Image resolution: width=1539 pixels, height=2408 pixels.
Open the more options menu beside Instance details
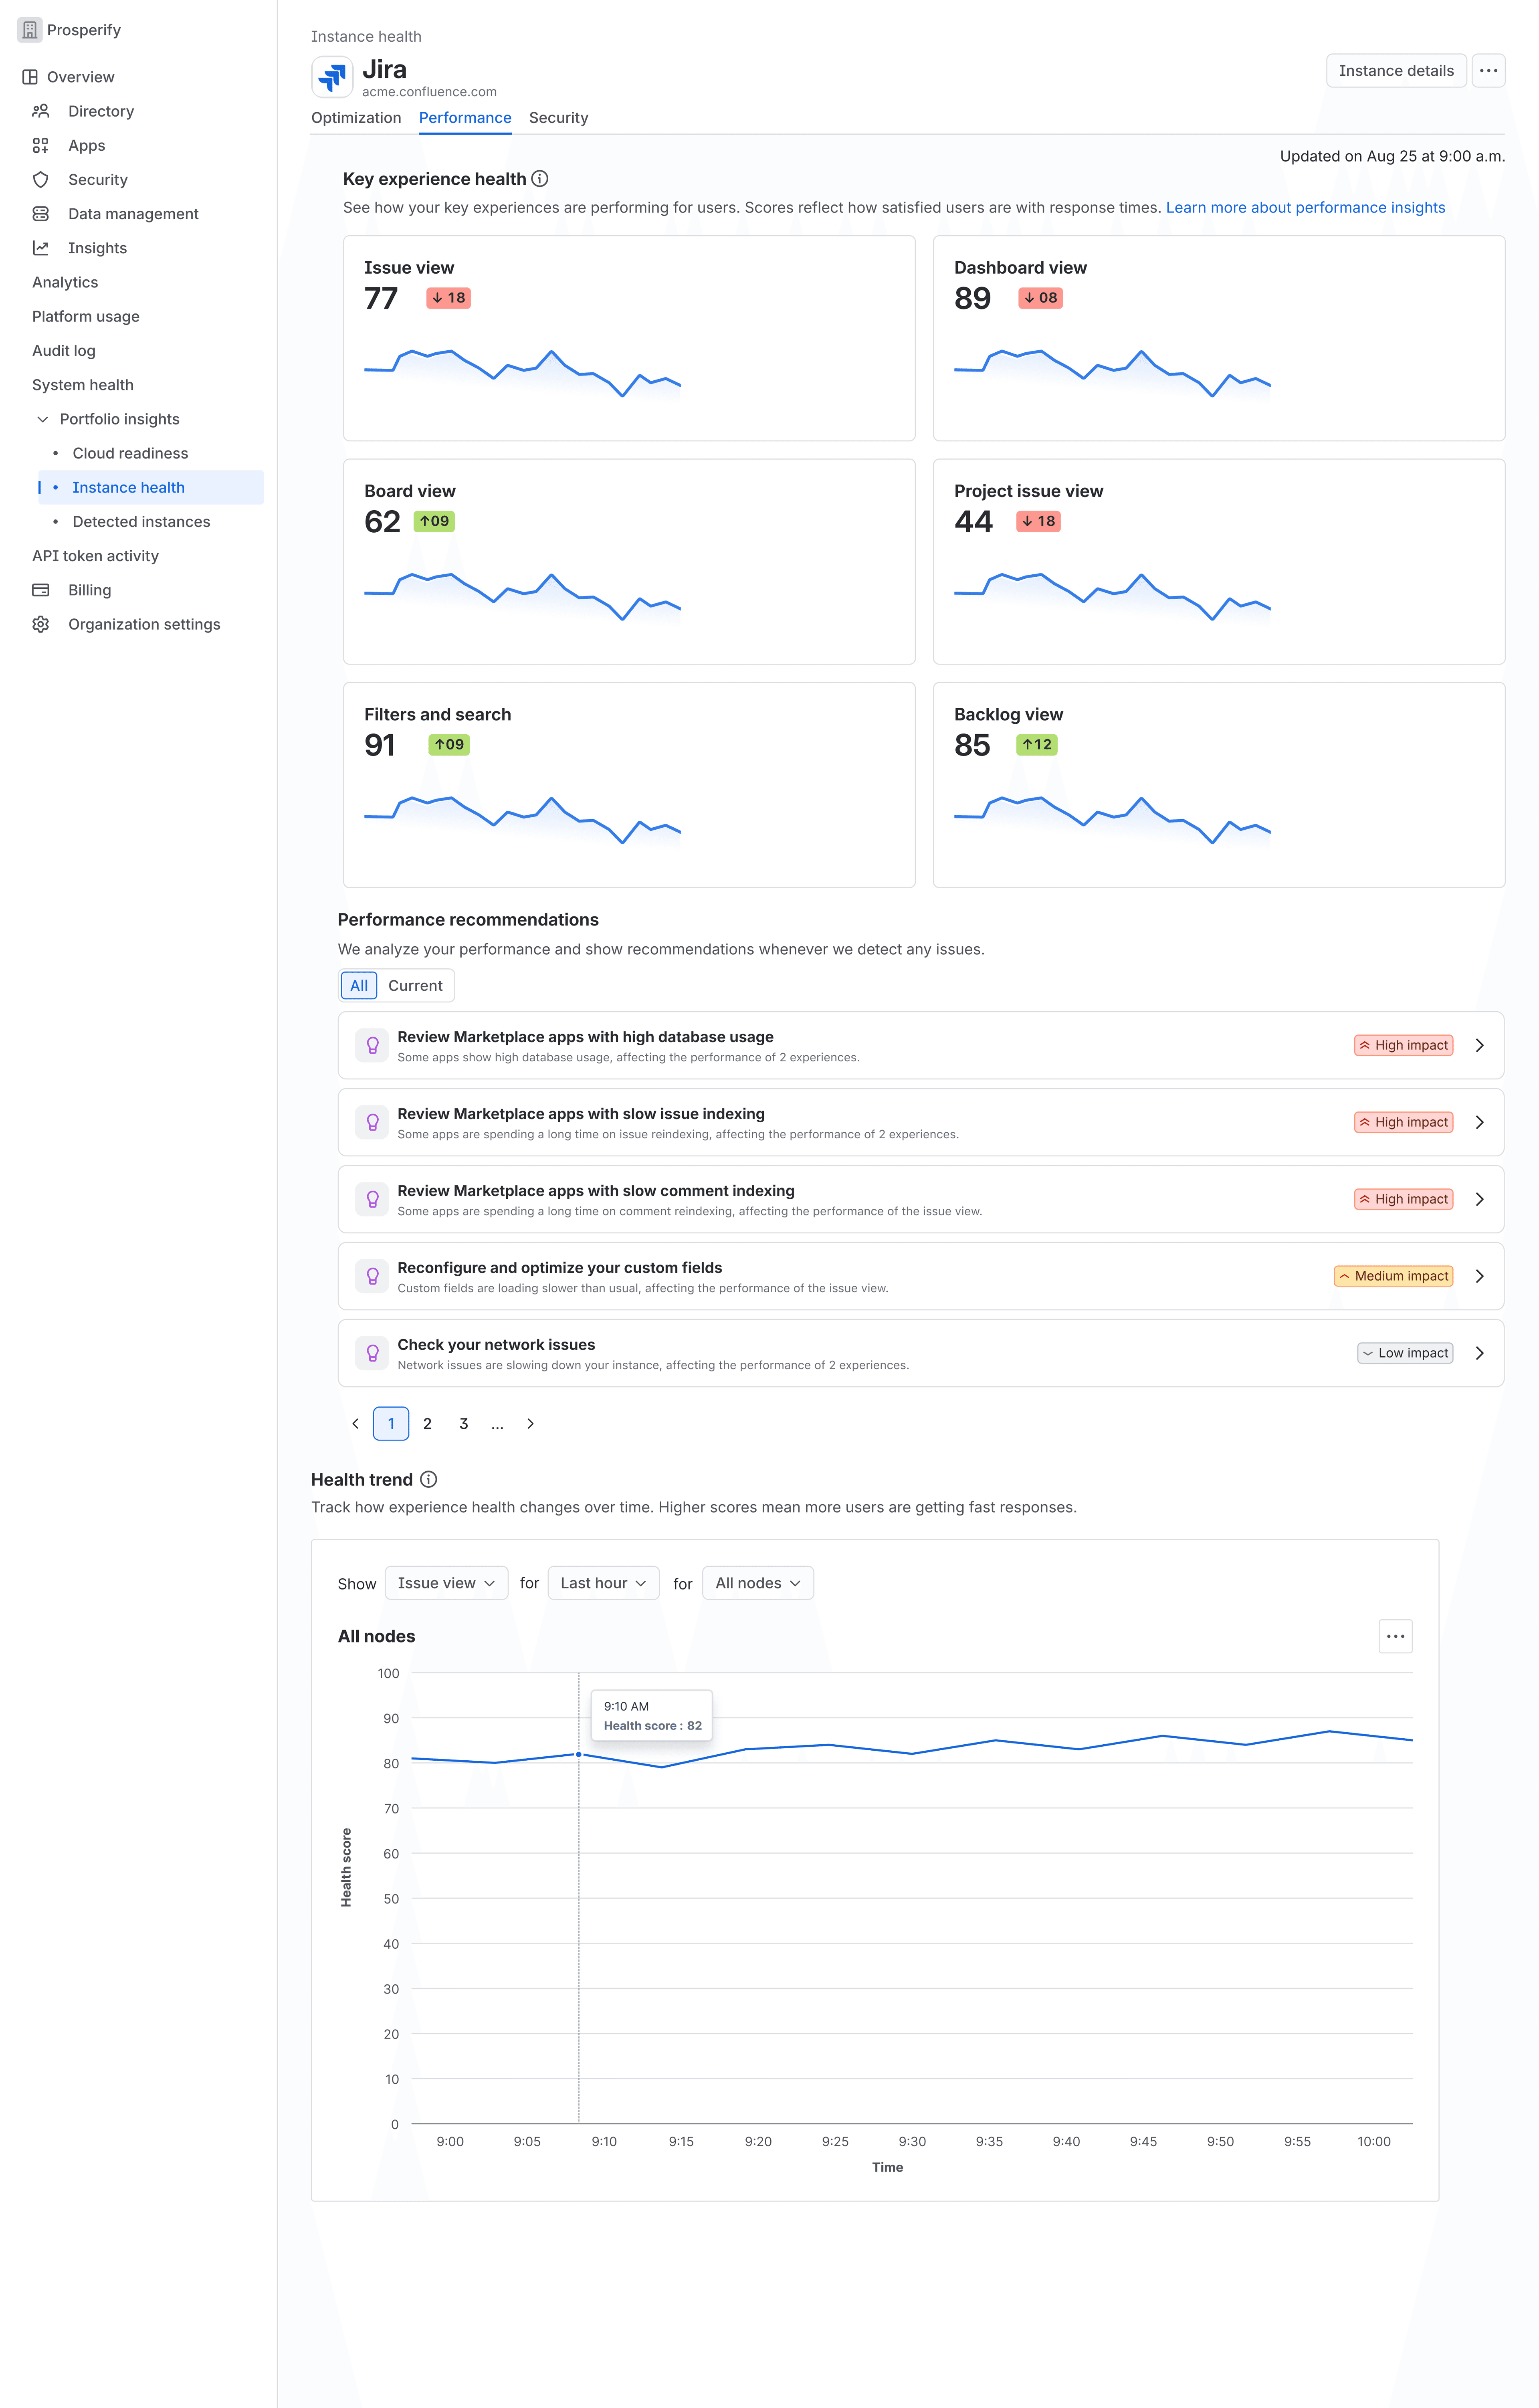1488,71
